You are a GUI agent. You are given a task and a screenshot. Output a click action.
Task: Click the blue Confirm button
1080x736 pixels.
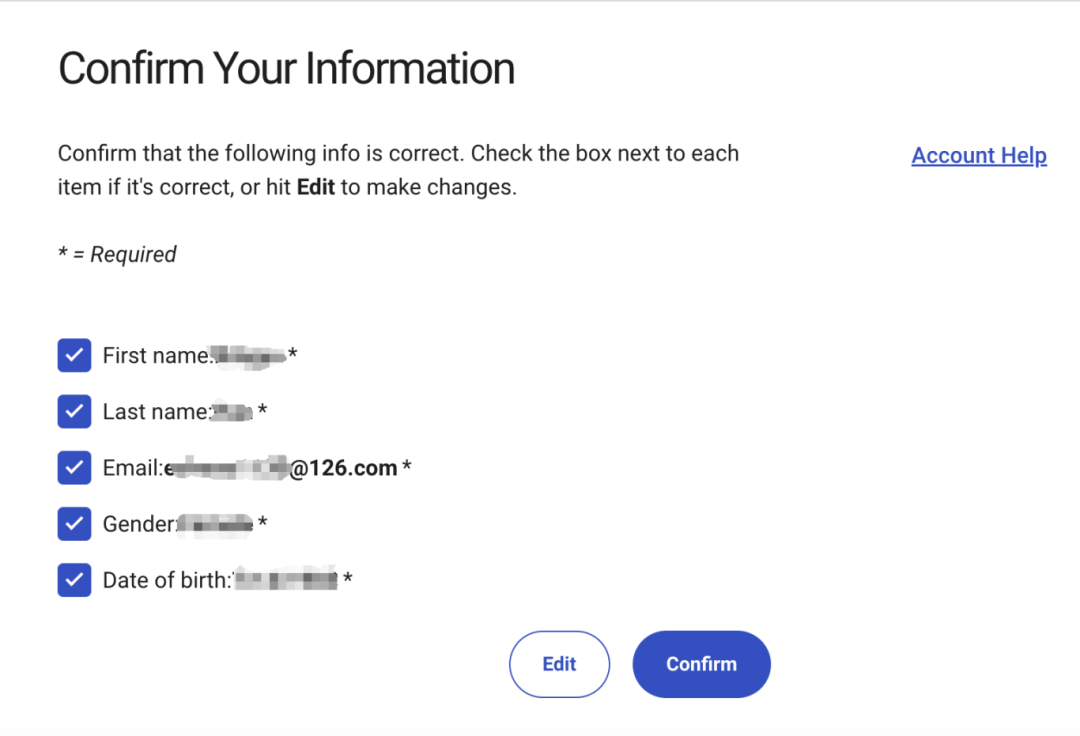[701, 664]
